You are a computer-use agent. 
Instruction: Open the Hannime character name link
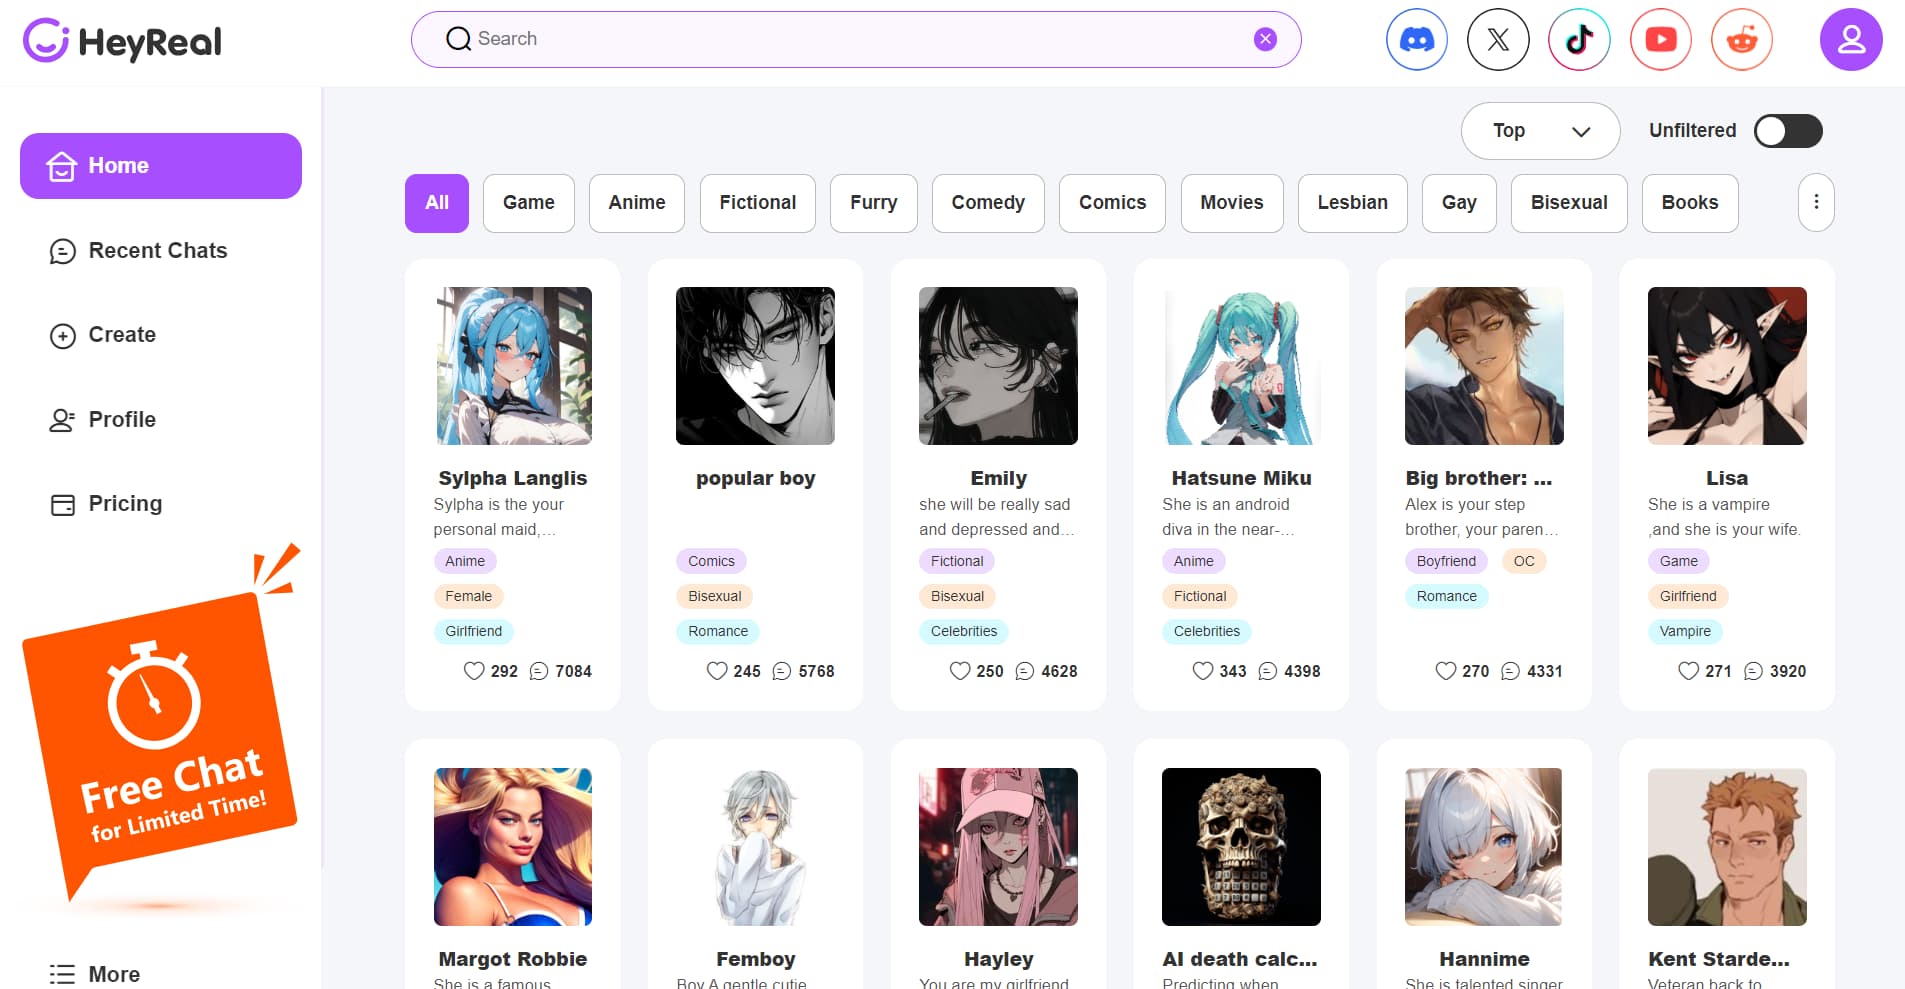point(1484,959)
